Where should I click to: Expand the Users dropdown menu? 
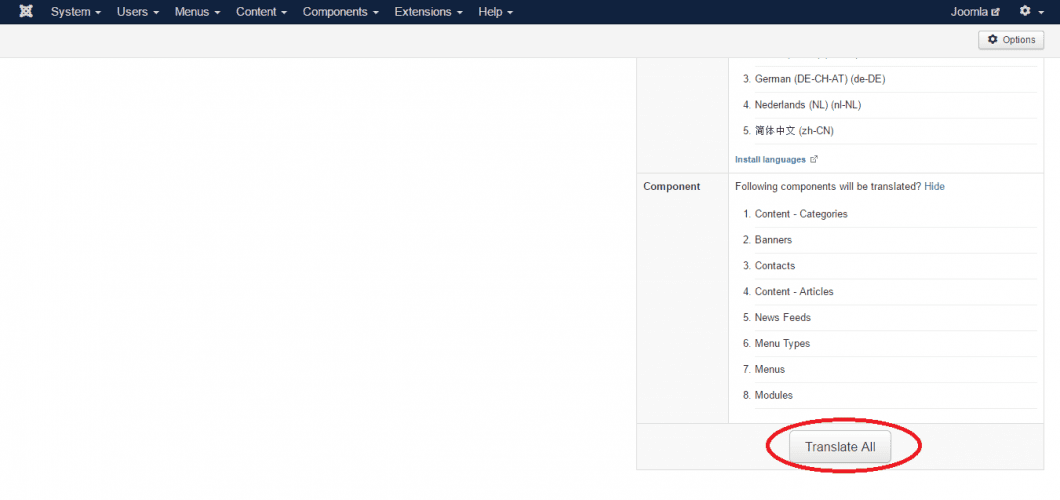pos(137,12)
